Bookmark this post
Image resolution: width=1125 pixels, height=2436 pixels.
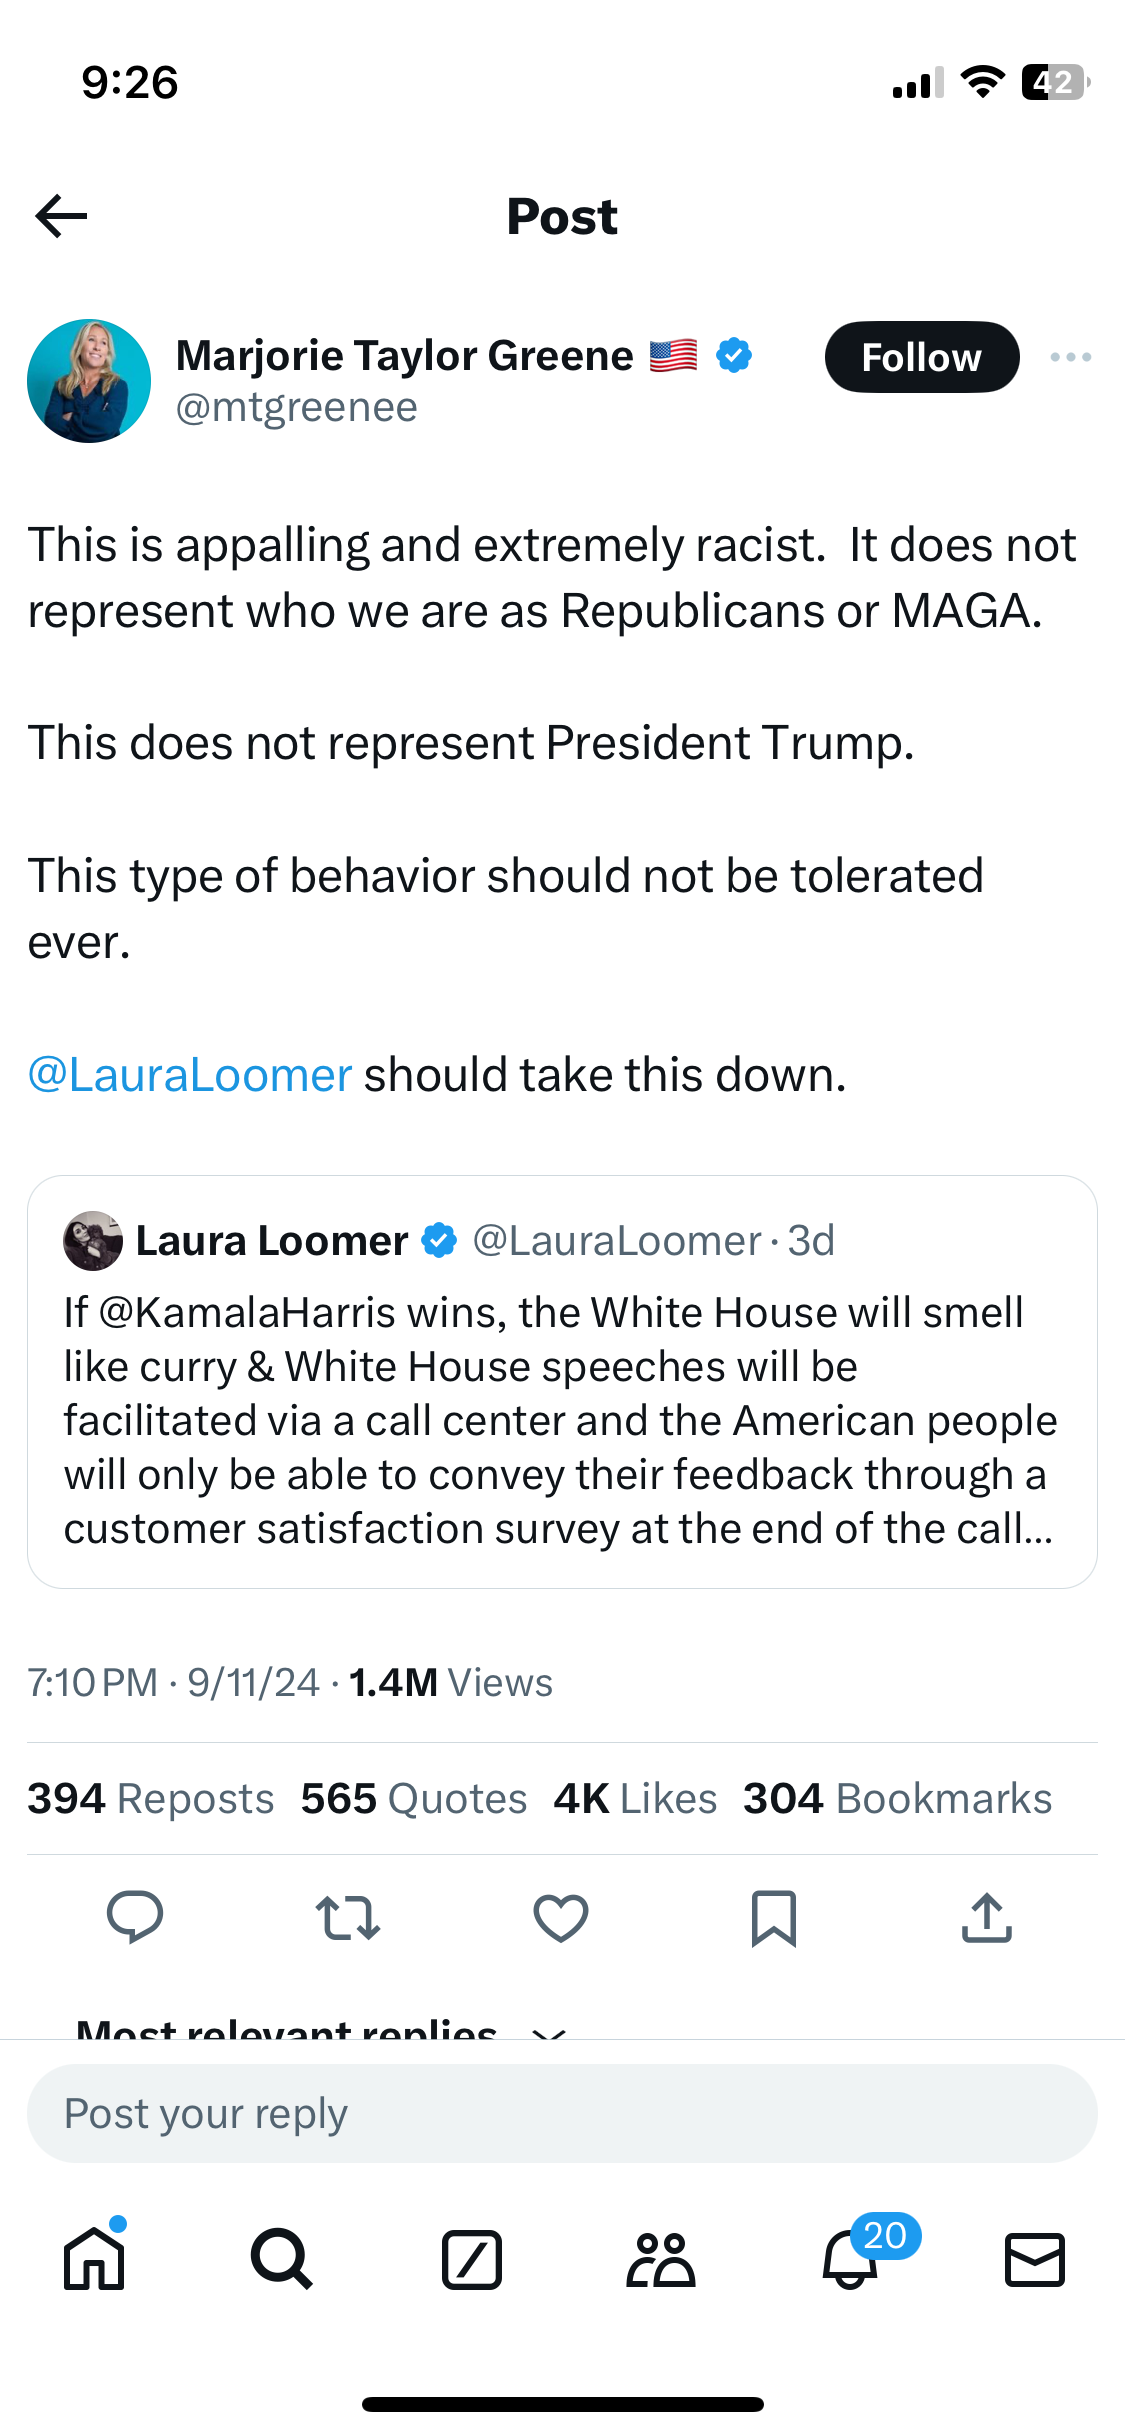tap(774, 1917)
